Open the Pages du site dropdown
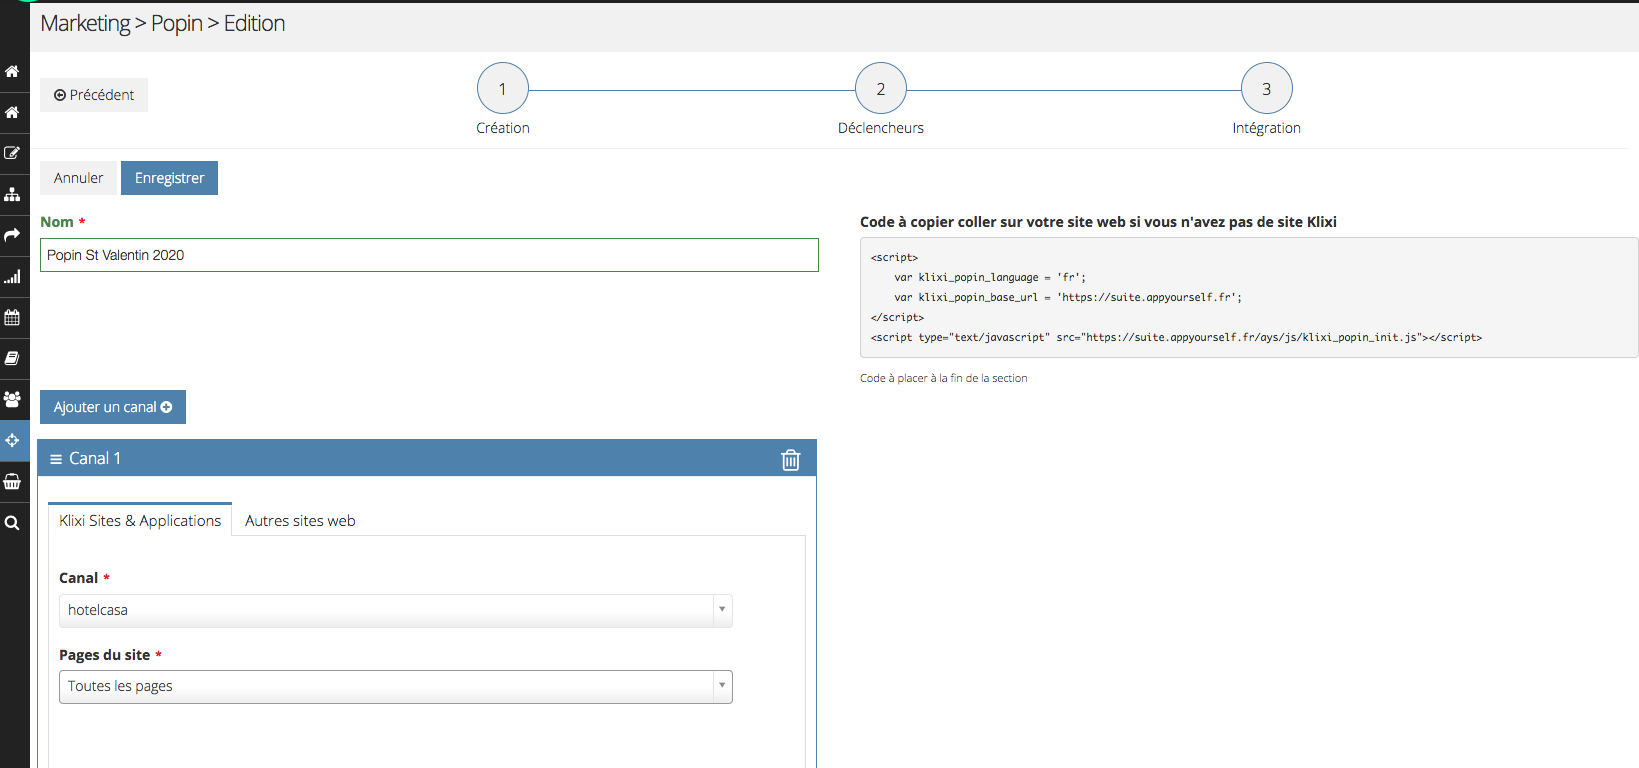 (x=396, y=687)
